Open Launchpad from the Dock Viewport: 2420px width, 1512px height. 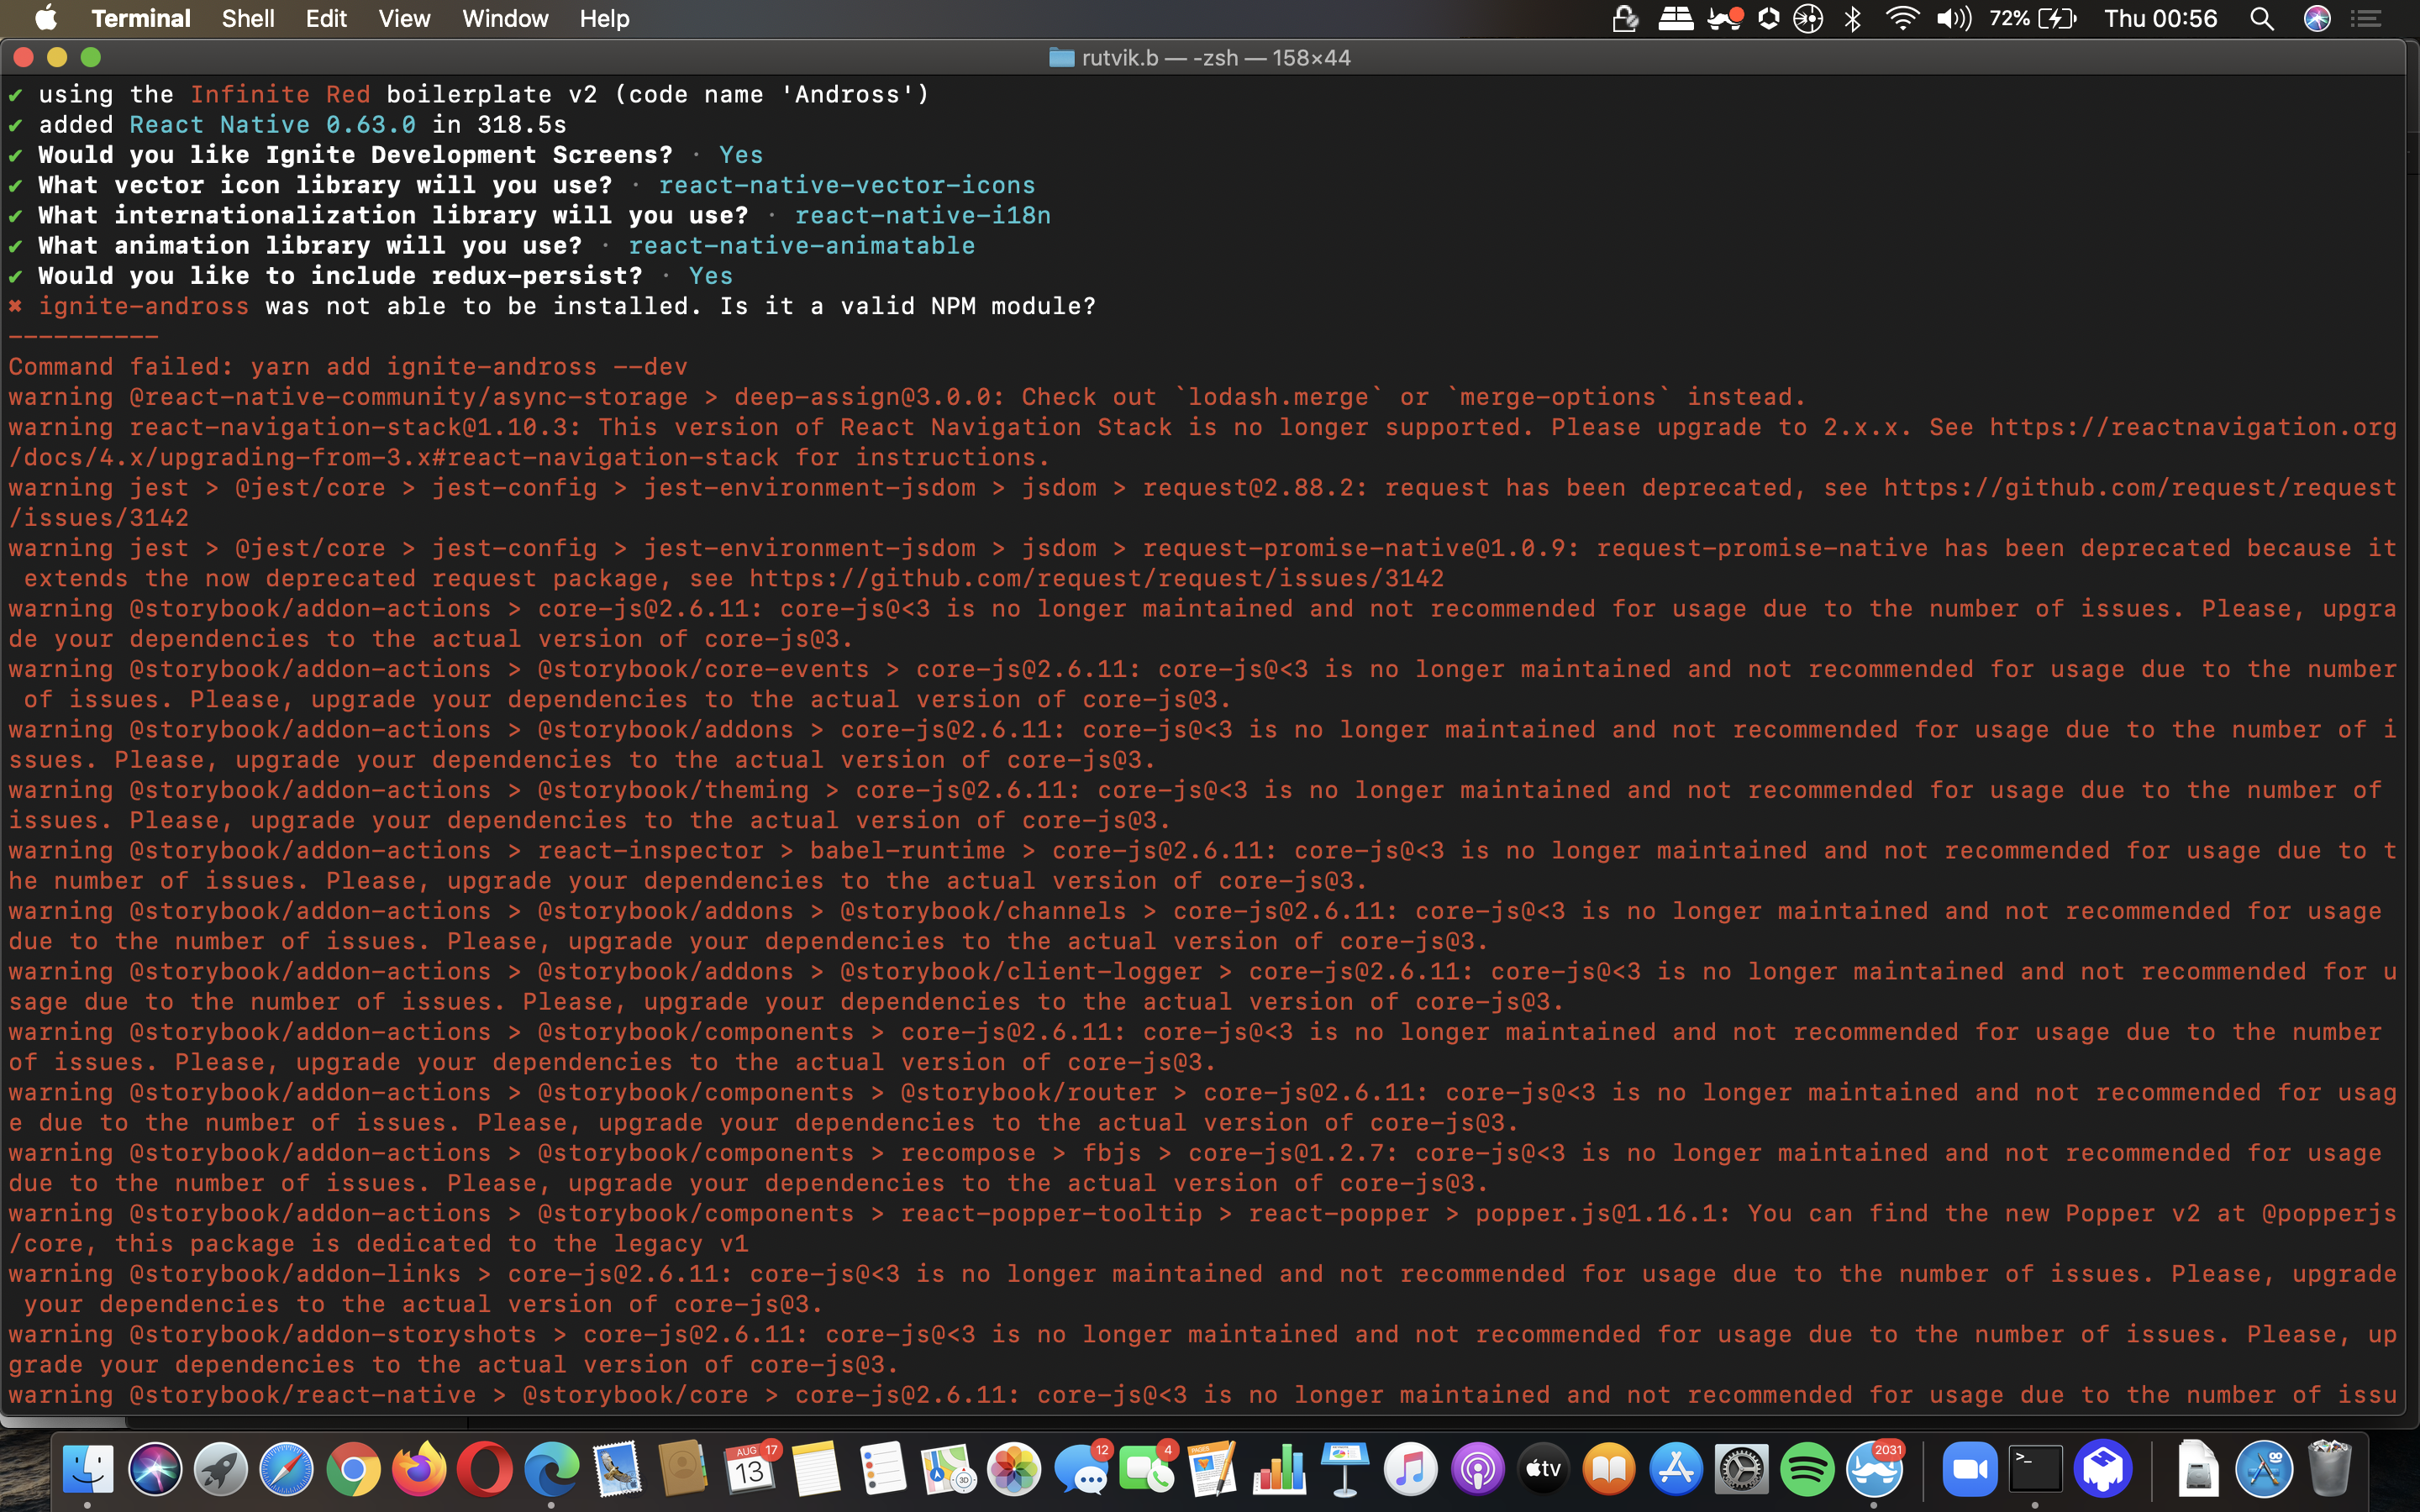point(220,1468)
